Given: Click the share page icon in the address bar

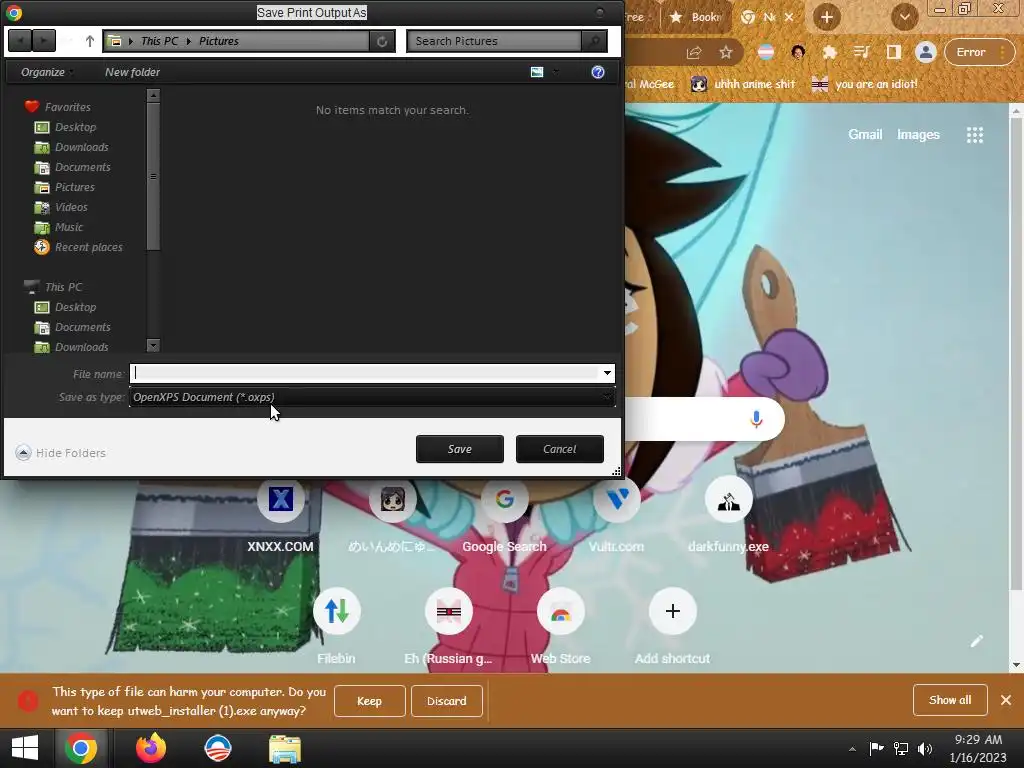Looking at the screenshot, I should coord(694,52).
